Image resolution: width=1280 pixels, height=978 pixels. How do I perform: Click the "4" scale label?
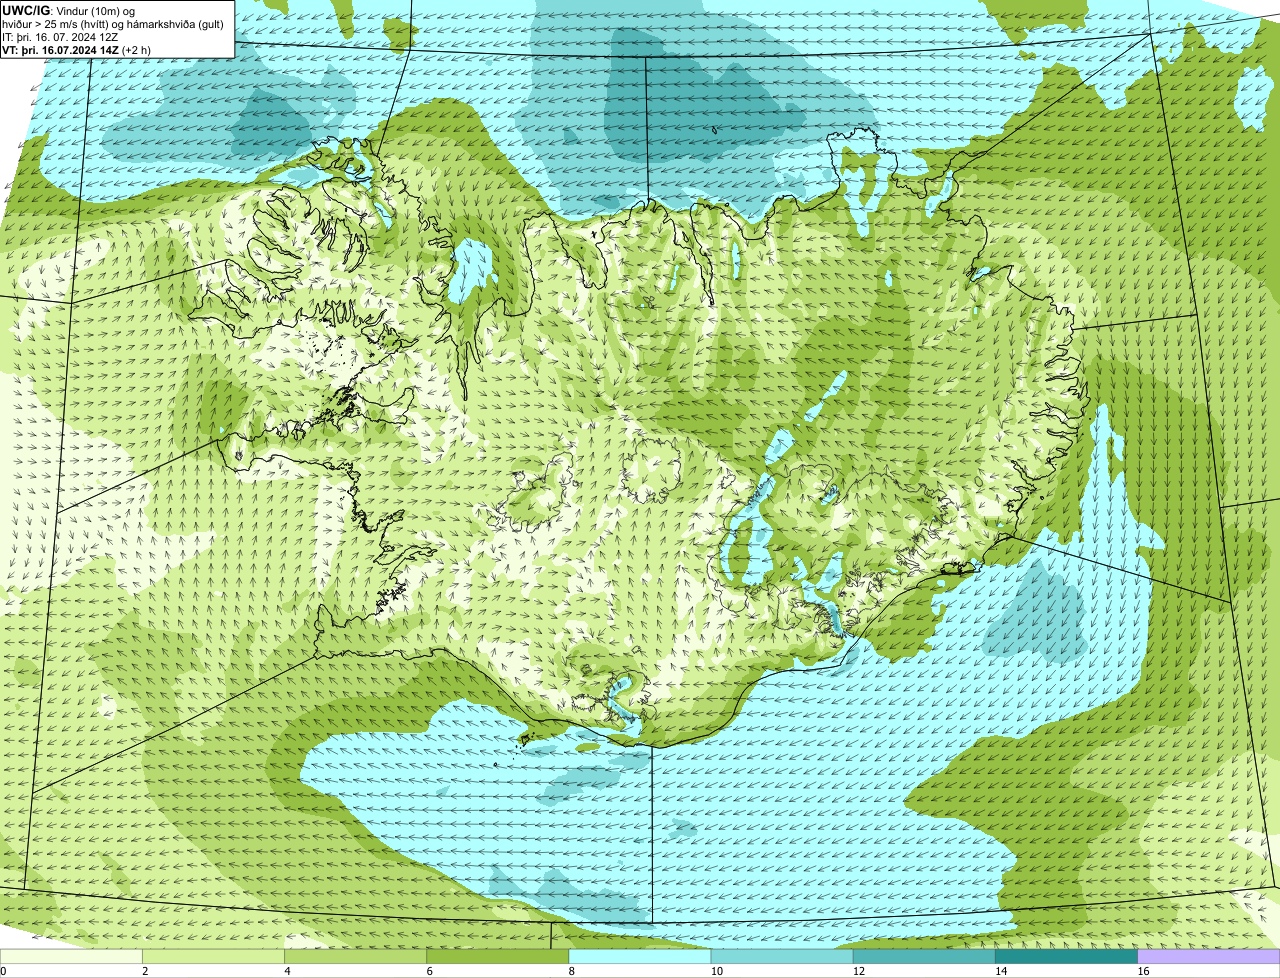287,971
